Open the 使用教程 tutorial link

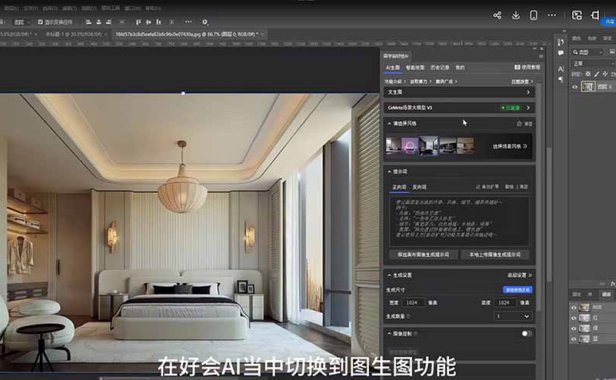527,67
